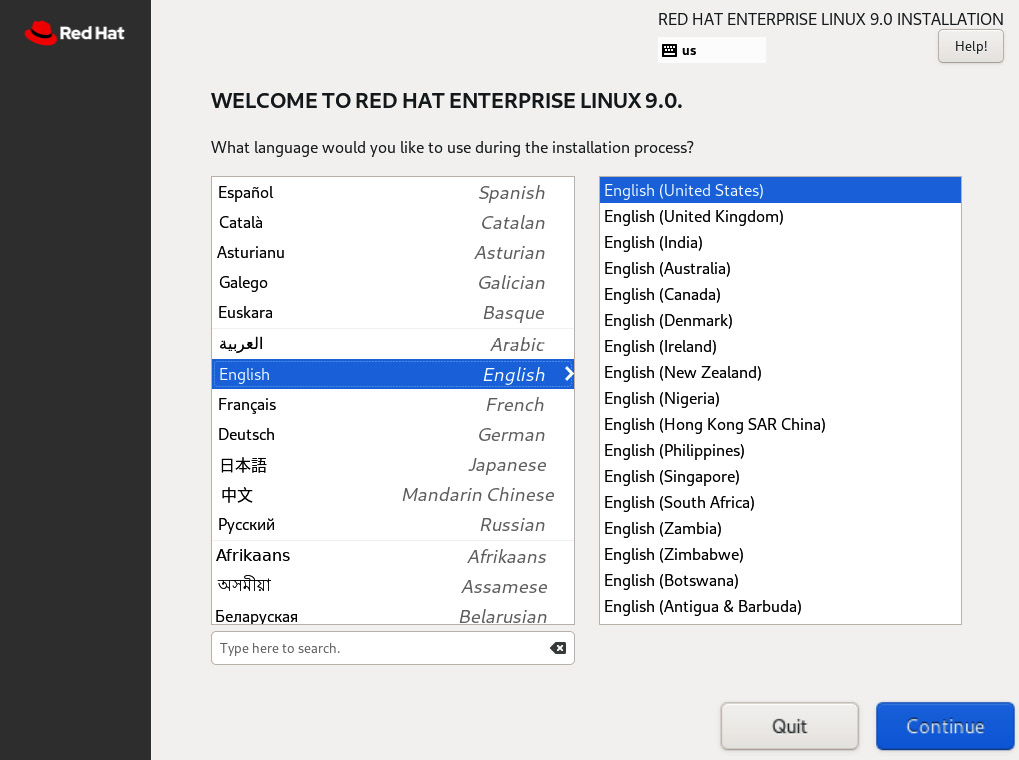Choose English (Zambia) locale
This screenshot has width=1019, height=760.
click(x=780, y=528)
